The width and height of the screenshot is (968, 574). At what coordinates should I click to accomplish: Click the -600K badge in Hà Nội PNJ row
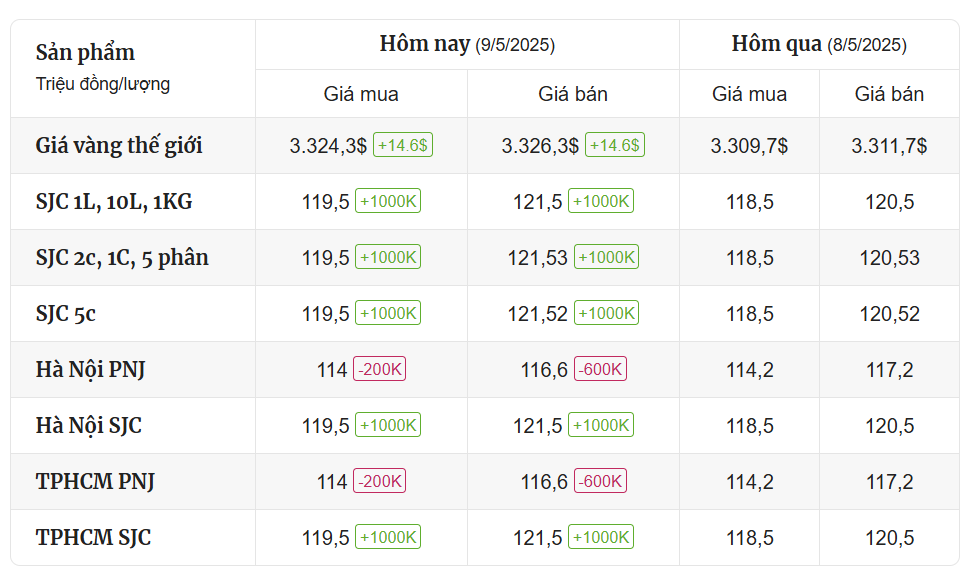pyautogui.click(x=601, y=369)
